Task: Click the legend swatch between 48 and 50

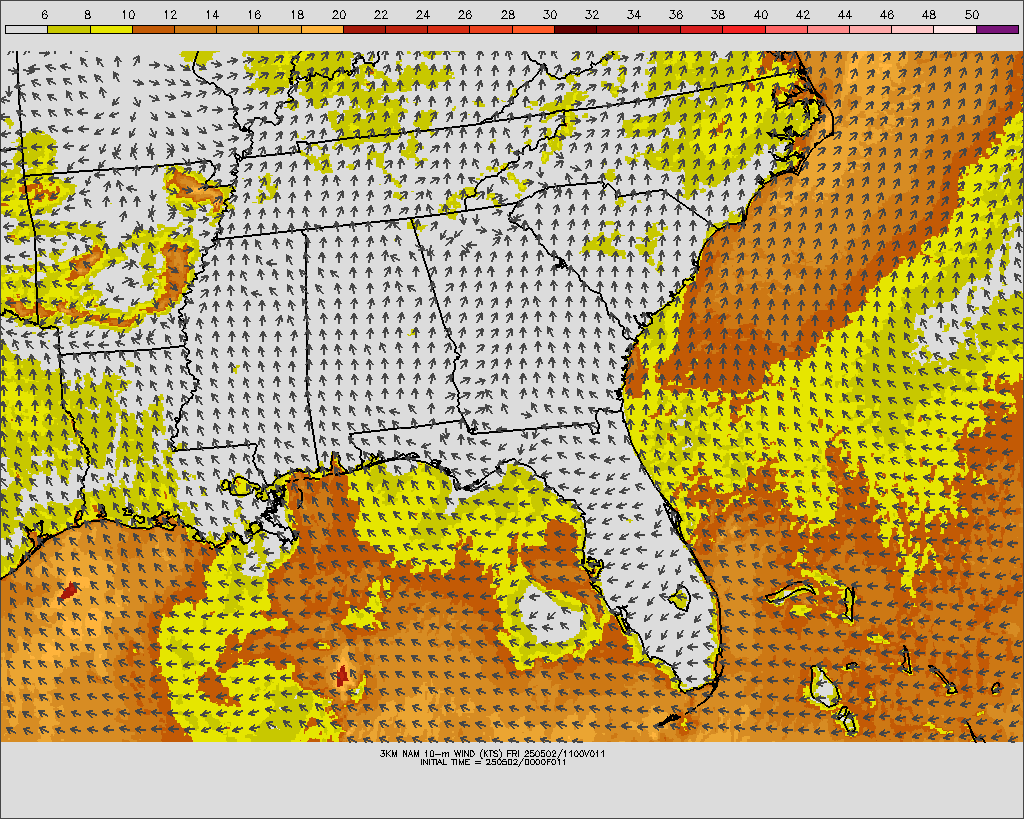Action: click(955, 29)
